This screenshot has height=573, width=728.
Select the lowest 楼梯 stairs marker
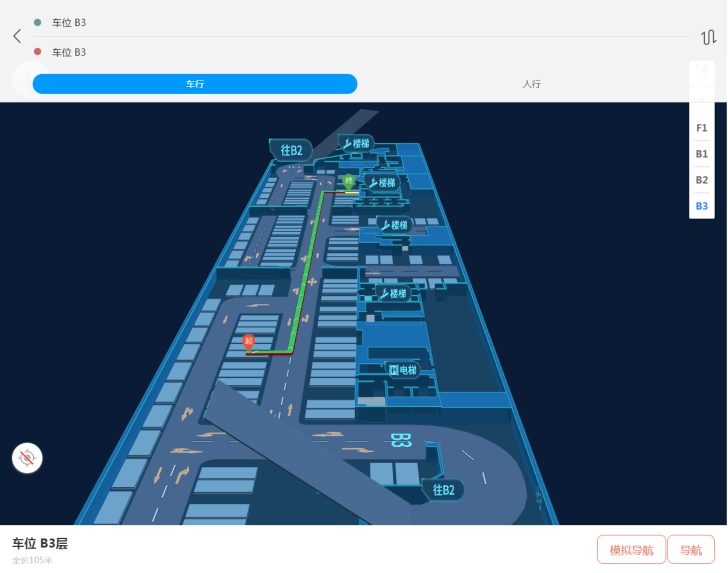[391, 293]
